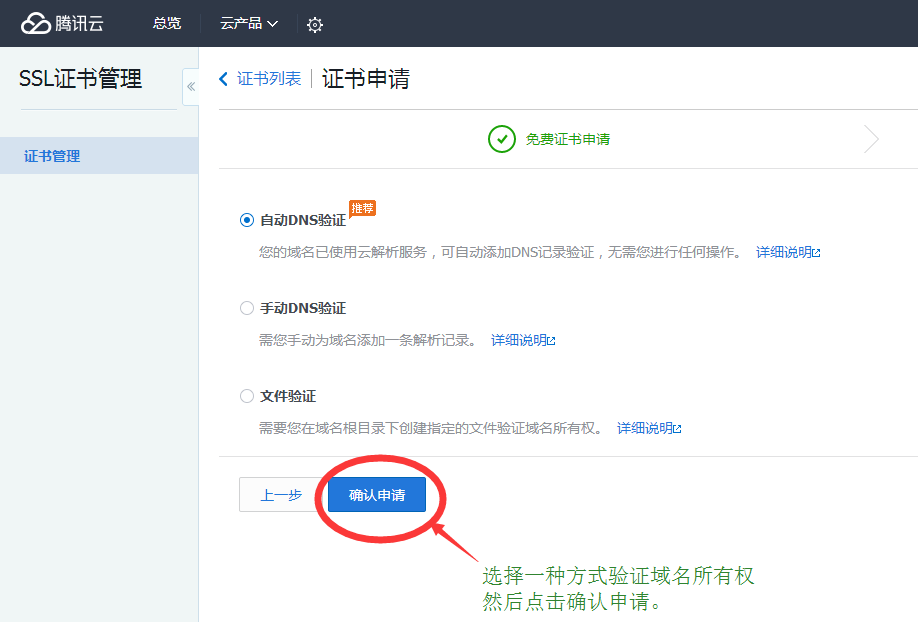This screenshot has height=622, width=918.
Task: Click the 免费证书申请 step label
Action: (x=568, y=139)
